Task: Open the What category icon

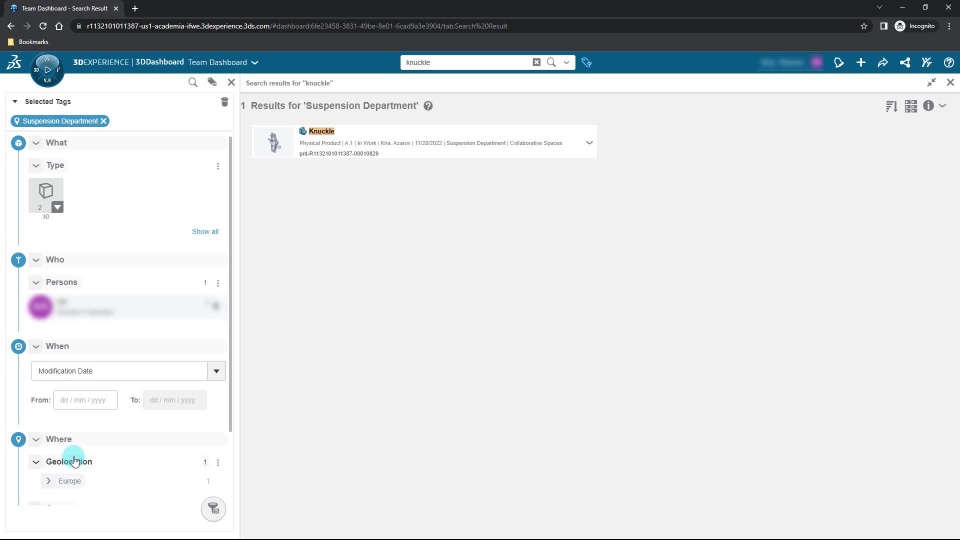Action: tap(18, 143)
